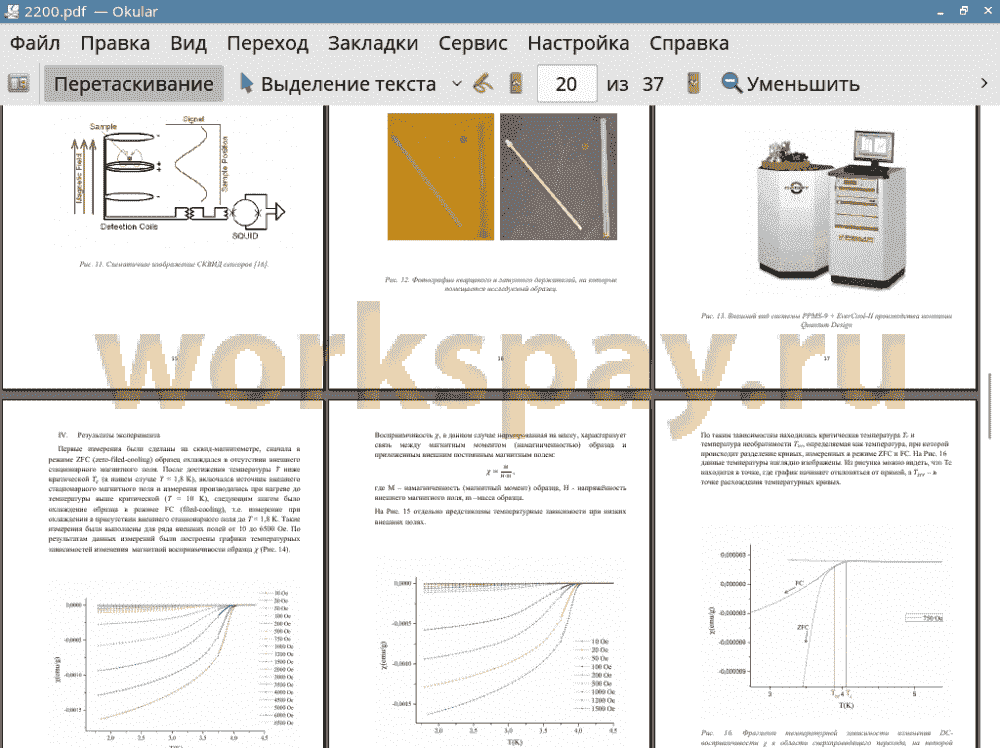The height and width of the screenshot is (748, 1000).
Task: Go to next page arrow icon
Action: pyautogui.click(x=693, y=84)
